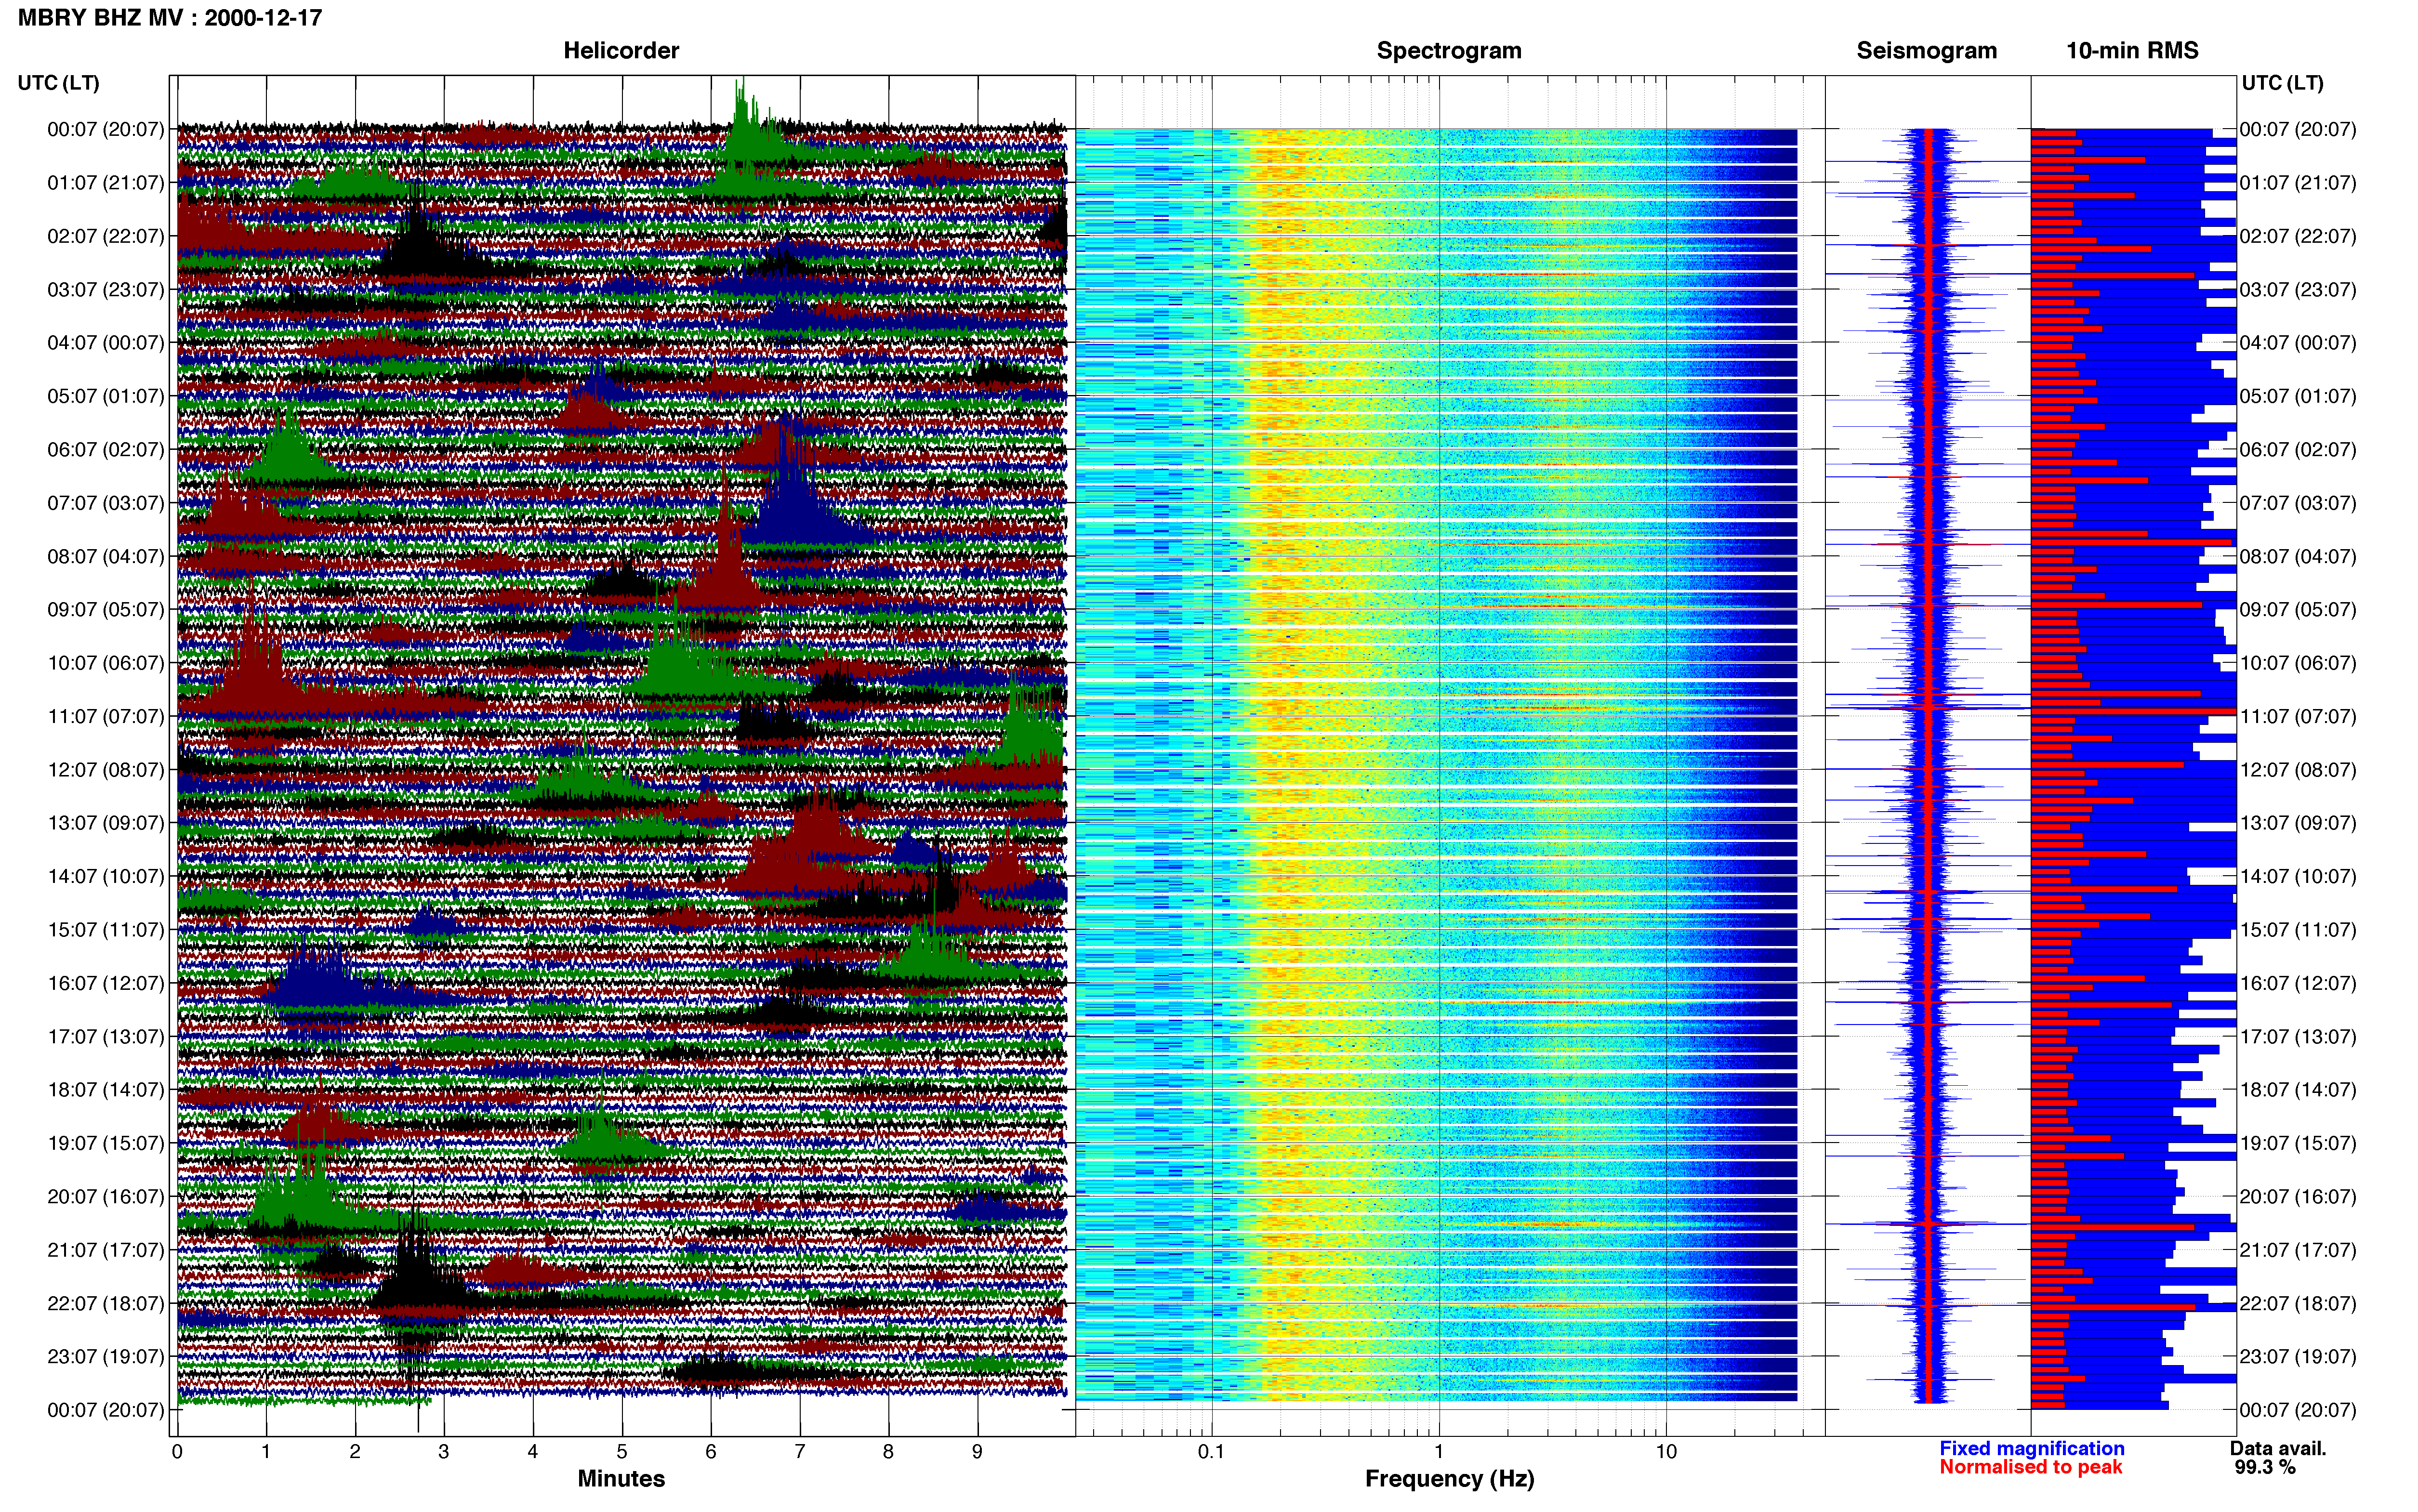Click left time label '16:07 (12:07)'

pos(106,984)
